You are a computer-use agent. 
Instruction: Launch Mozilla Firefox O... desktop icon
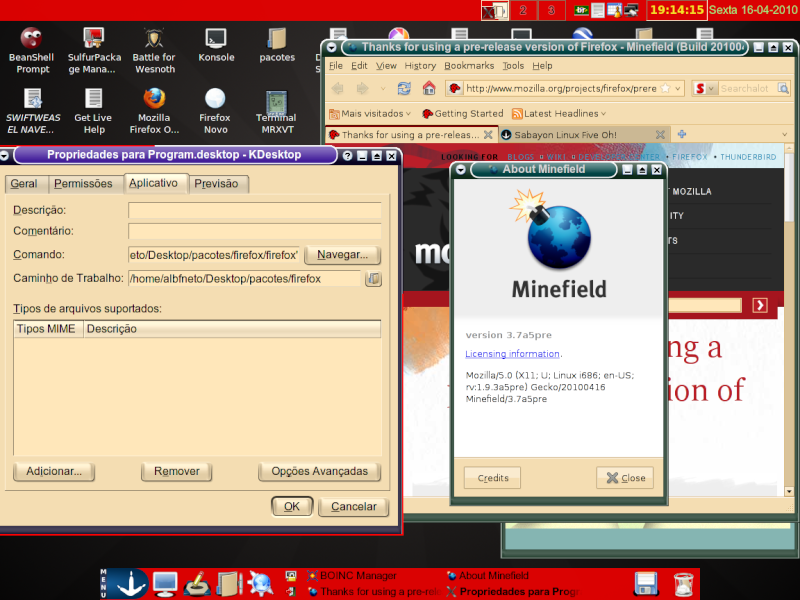(x=154, y=111)
